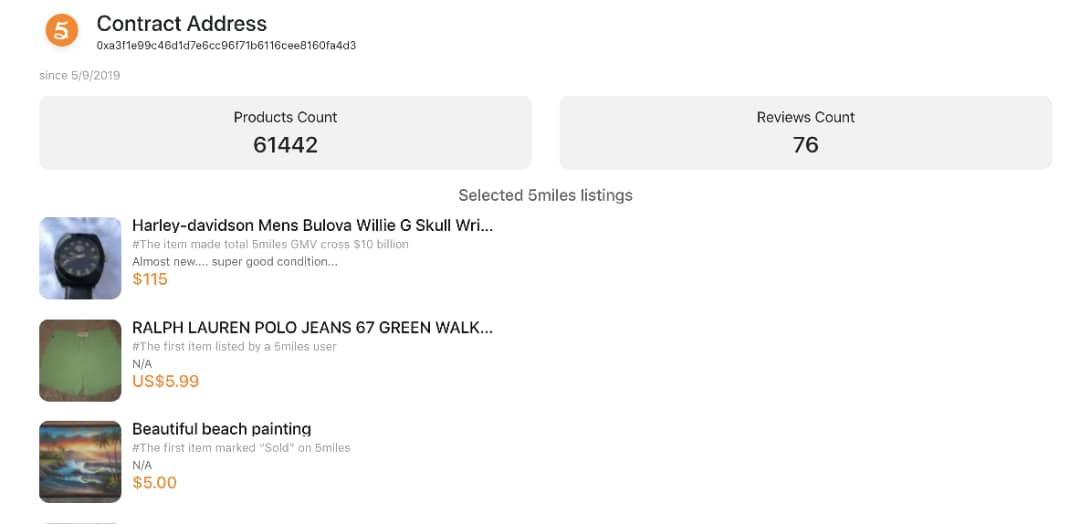Open the Harley-davidson watch thumbnail

coord(80,258)
